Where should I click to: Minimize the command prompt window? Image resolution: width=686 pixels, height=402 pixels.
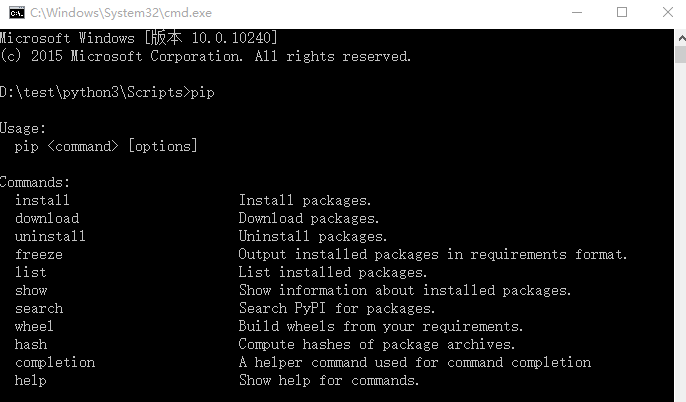click(576, 12)
